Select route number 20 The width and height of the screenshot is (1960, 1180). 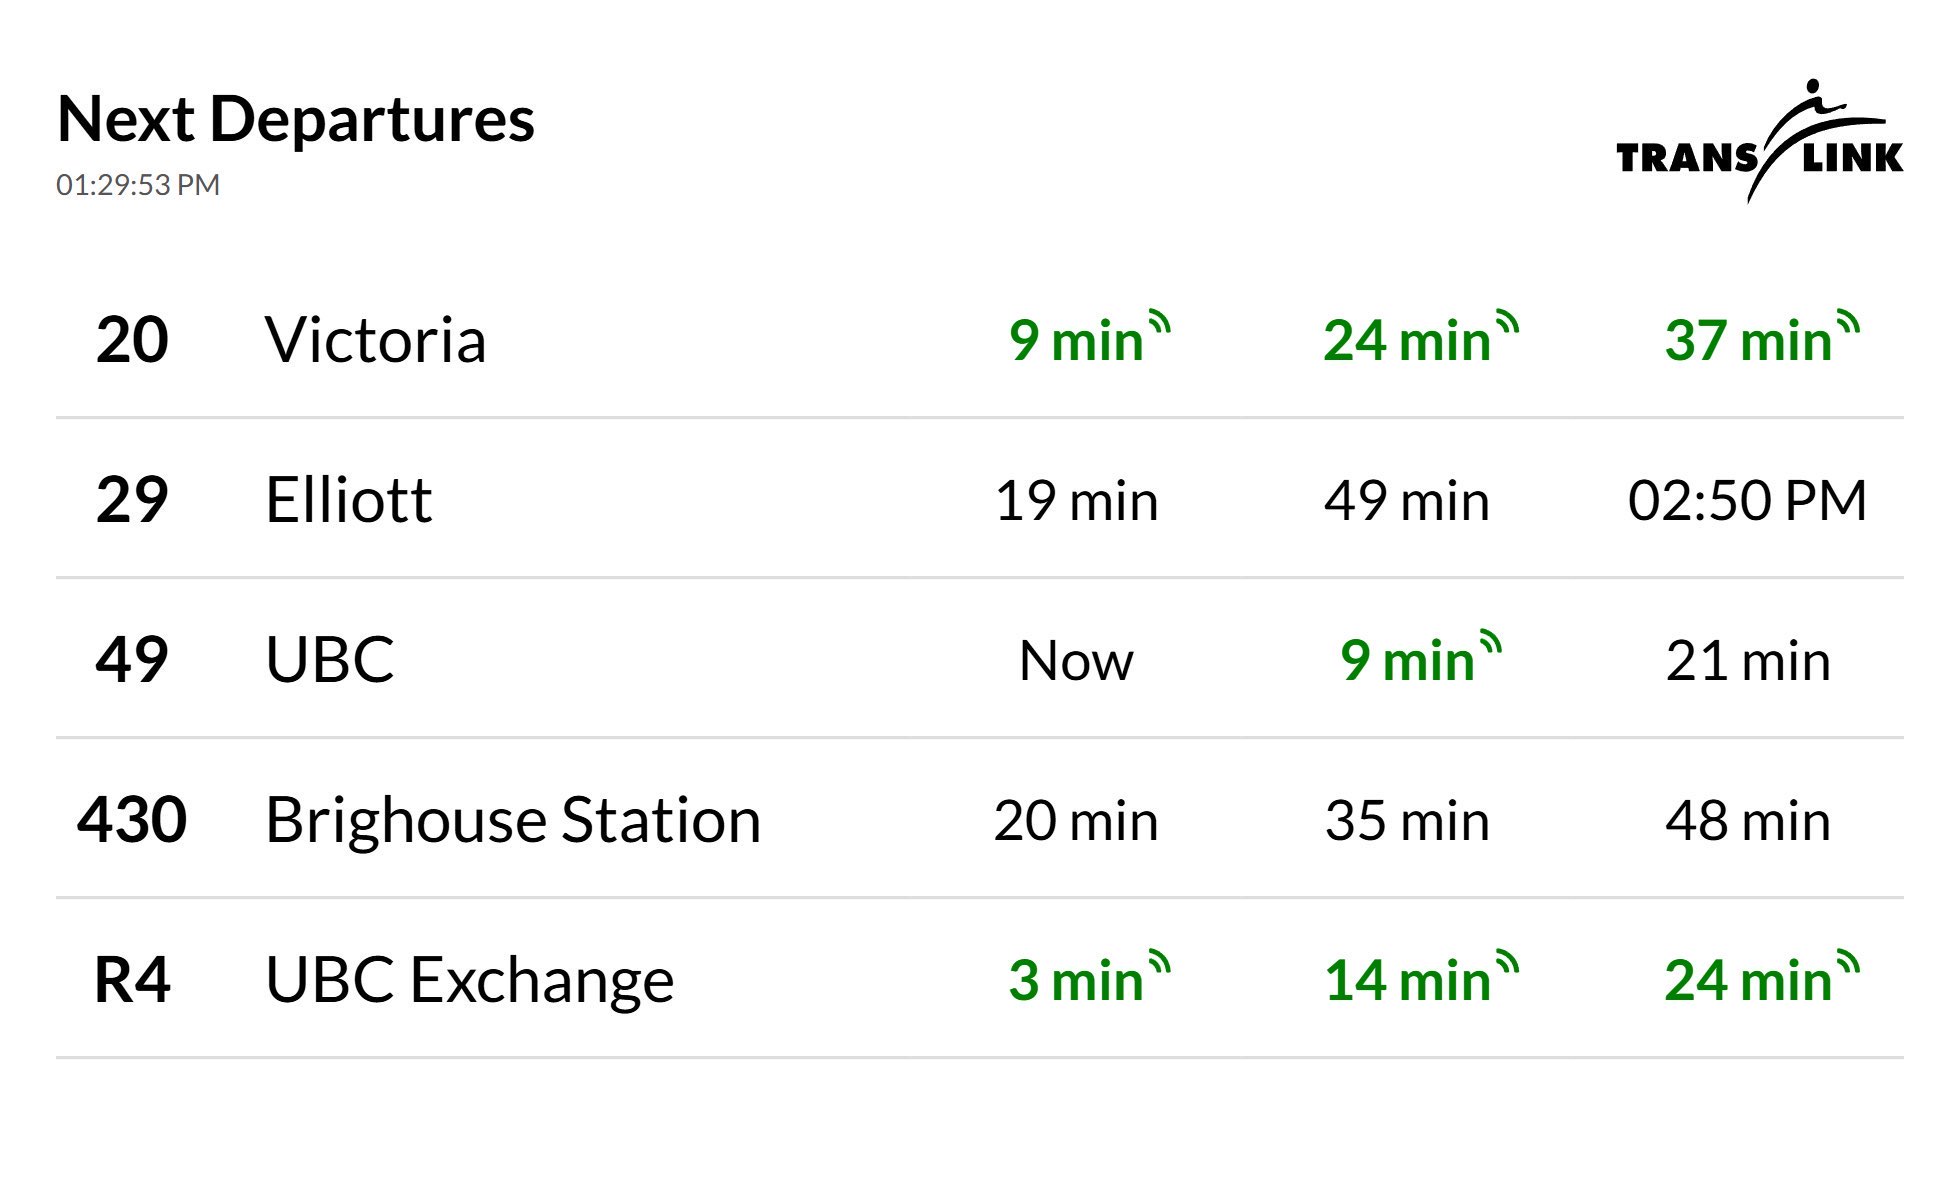[132, 340]
